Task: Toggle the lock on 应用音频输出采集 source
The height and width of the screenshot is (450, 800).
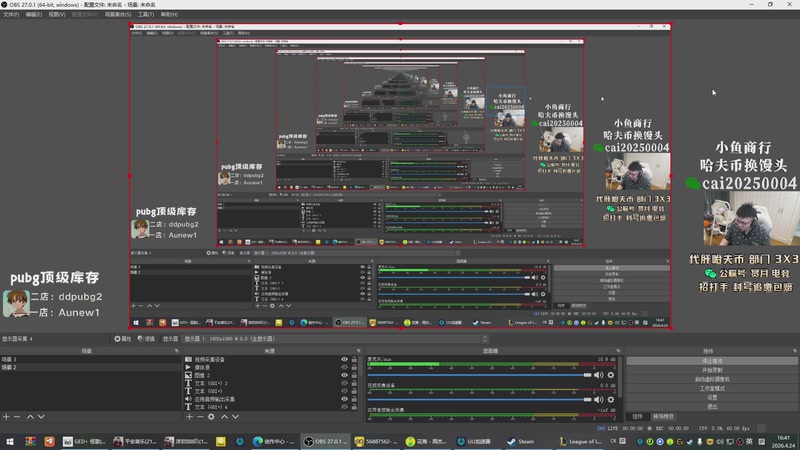Action: (x=354, y=399)
